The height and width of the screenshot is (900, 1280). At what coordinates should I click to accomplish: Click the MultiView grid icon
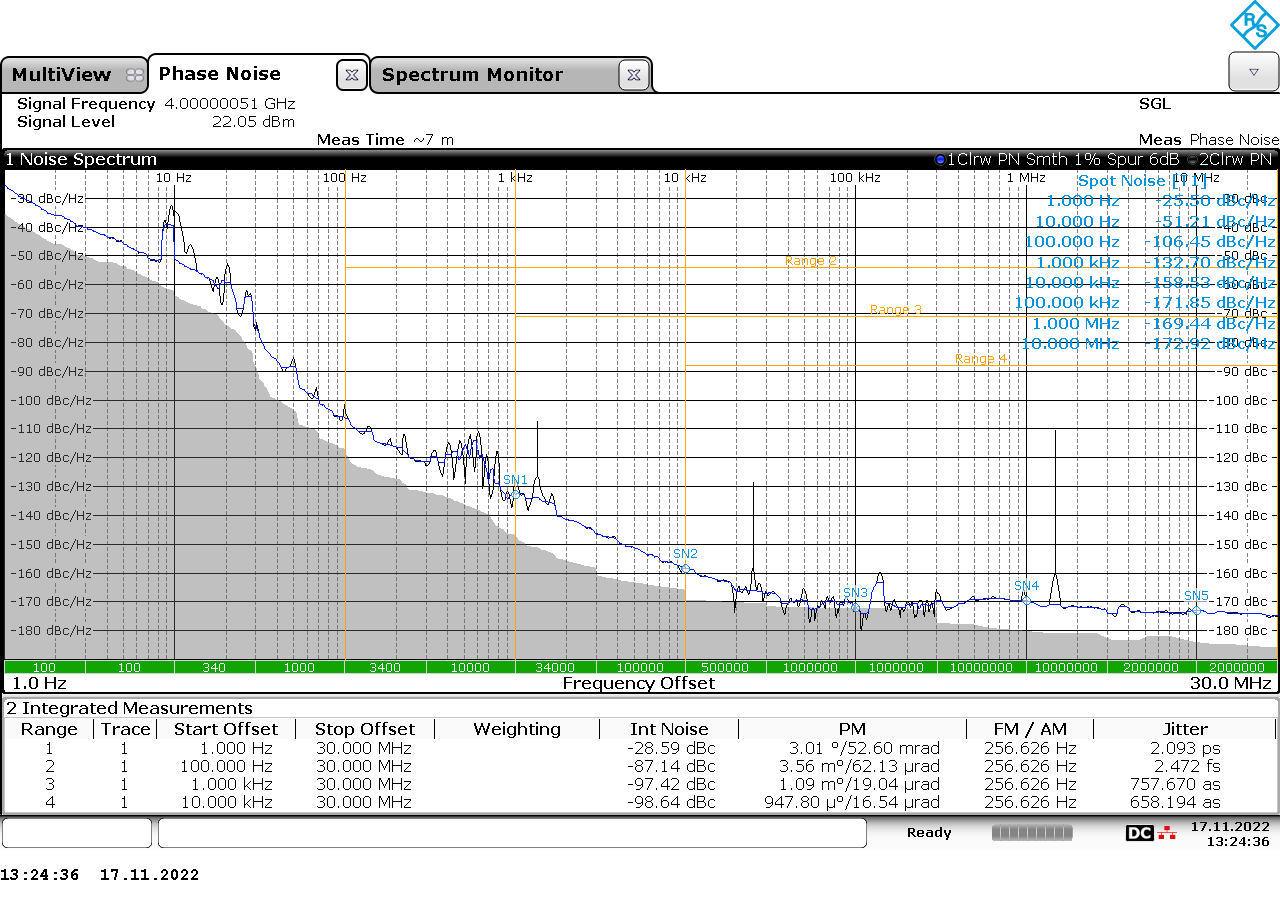[135, 75]
